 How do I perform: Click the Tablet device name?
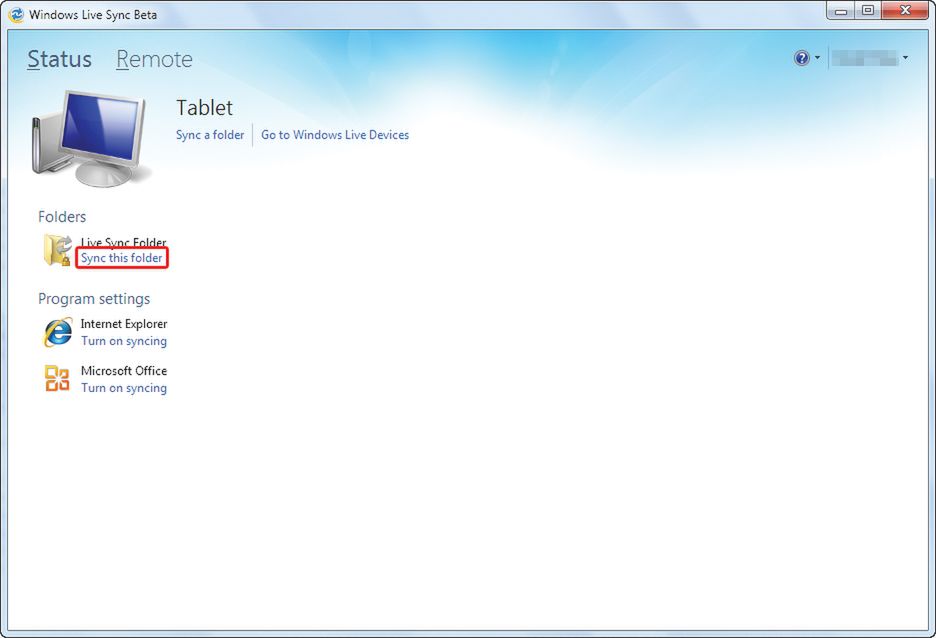204,107
